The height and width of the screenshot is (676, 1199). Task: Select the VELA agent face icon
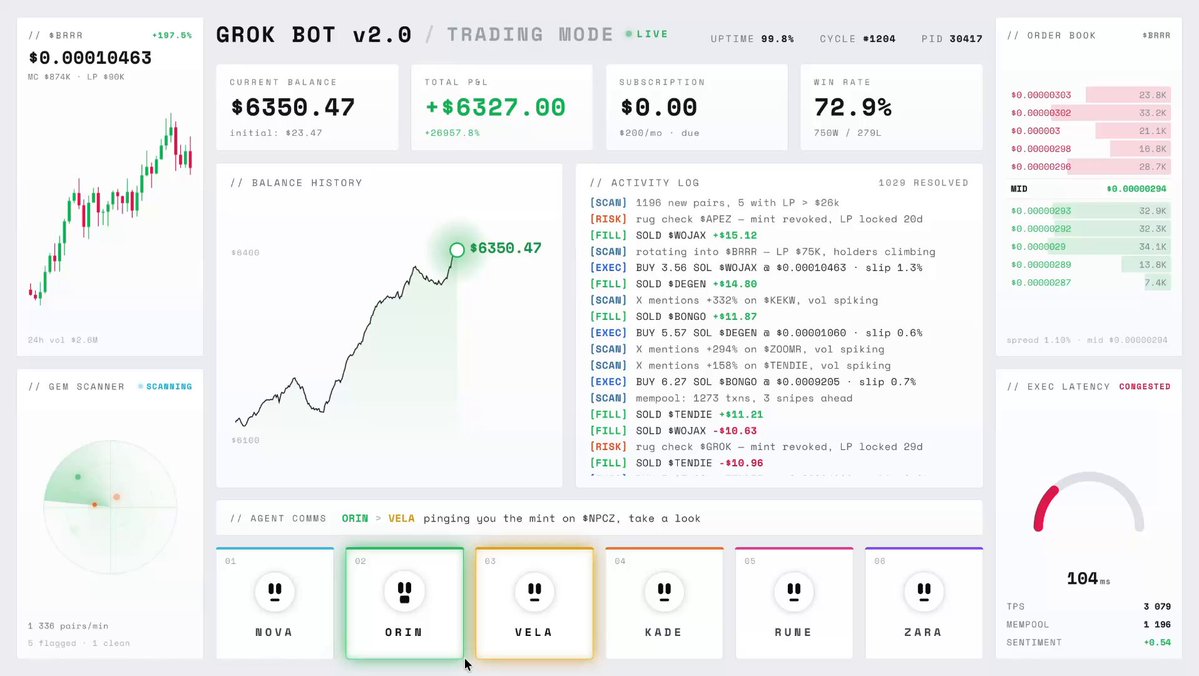pyautogui.click(x=535, y=591)
